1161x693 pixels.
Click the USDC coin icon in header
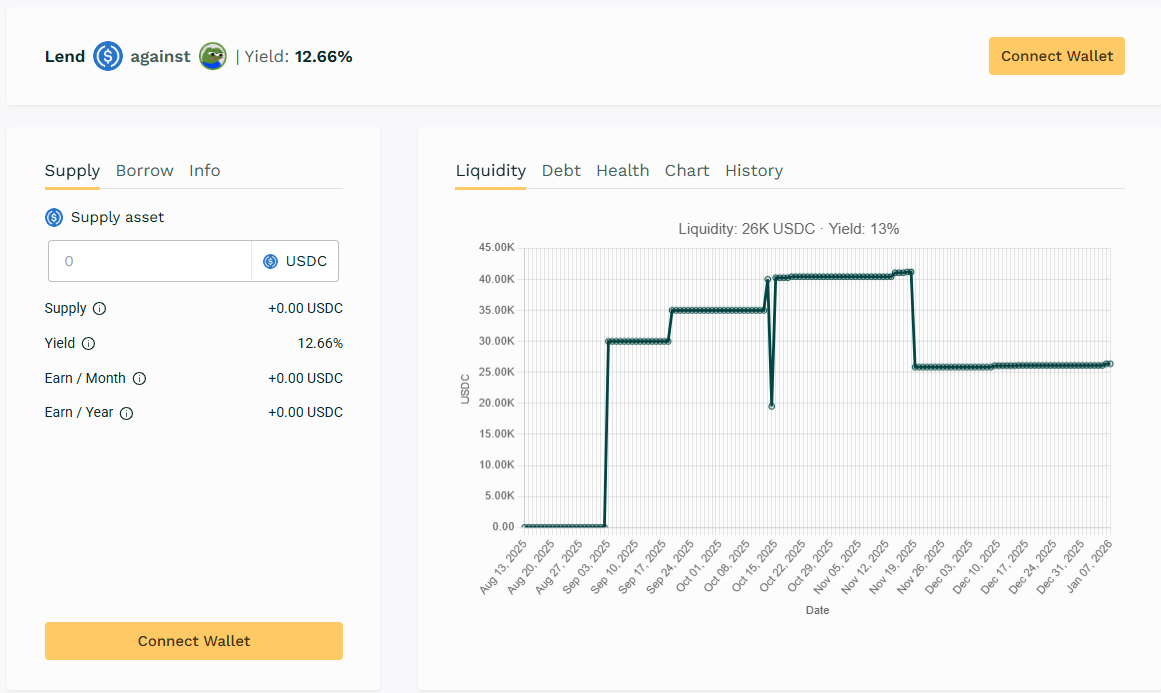pos(108,56)
